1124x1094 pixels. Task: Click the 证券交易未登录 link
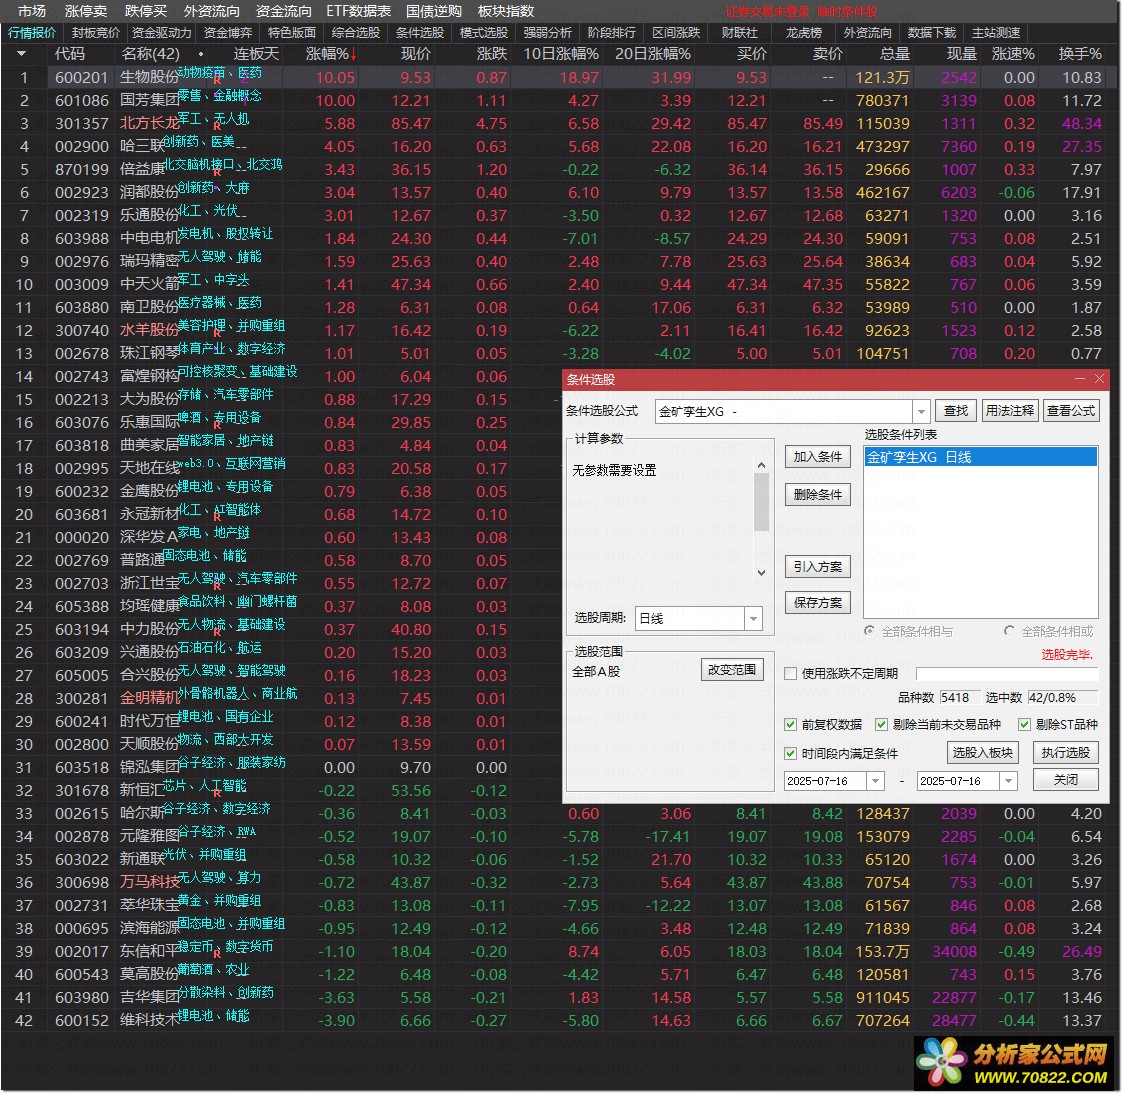point(767,11)
